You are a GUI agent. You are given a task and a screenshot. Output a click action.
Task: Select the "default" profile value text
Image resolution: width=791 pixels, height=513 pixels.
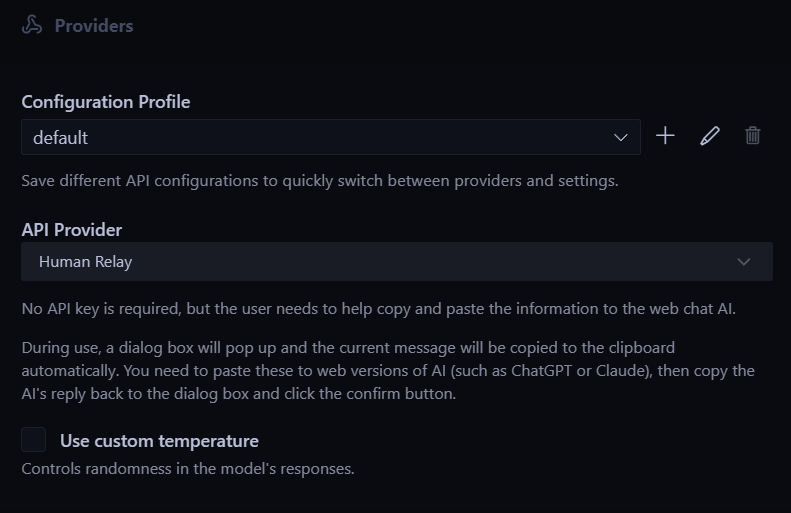(61, 138)
